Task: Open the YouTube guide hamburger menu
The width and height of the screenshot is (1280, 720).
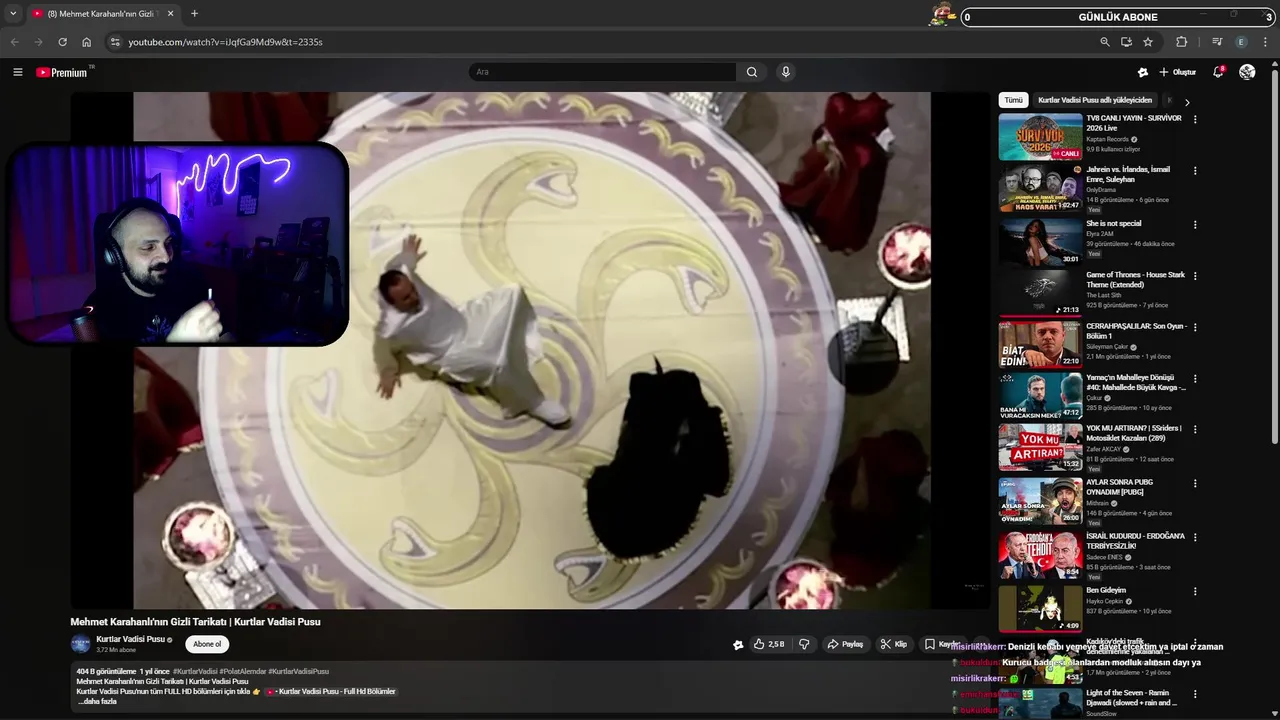Action: click(x=17, y=72)
